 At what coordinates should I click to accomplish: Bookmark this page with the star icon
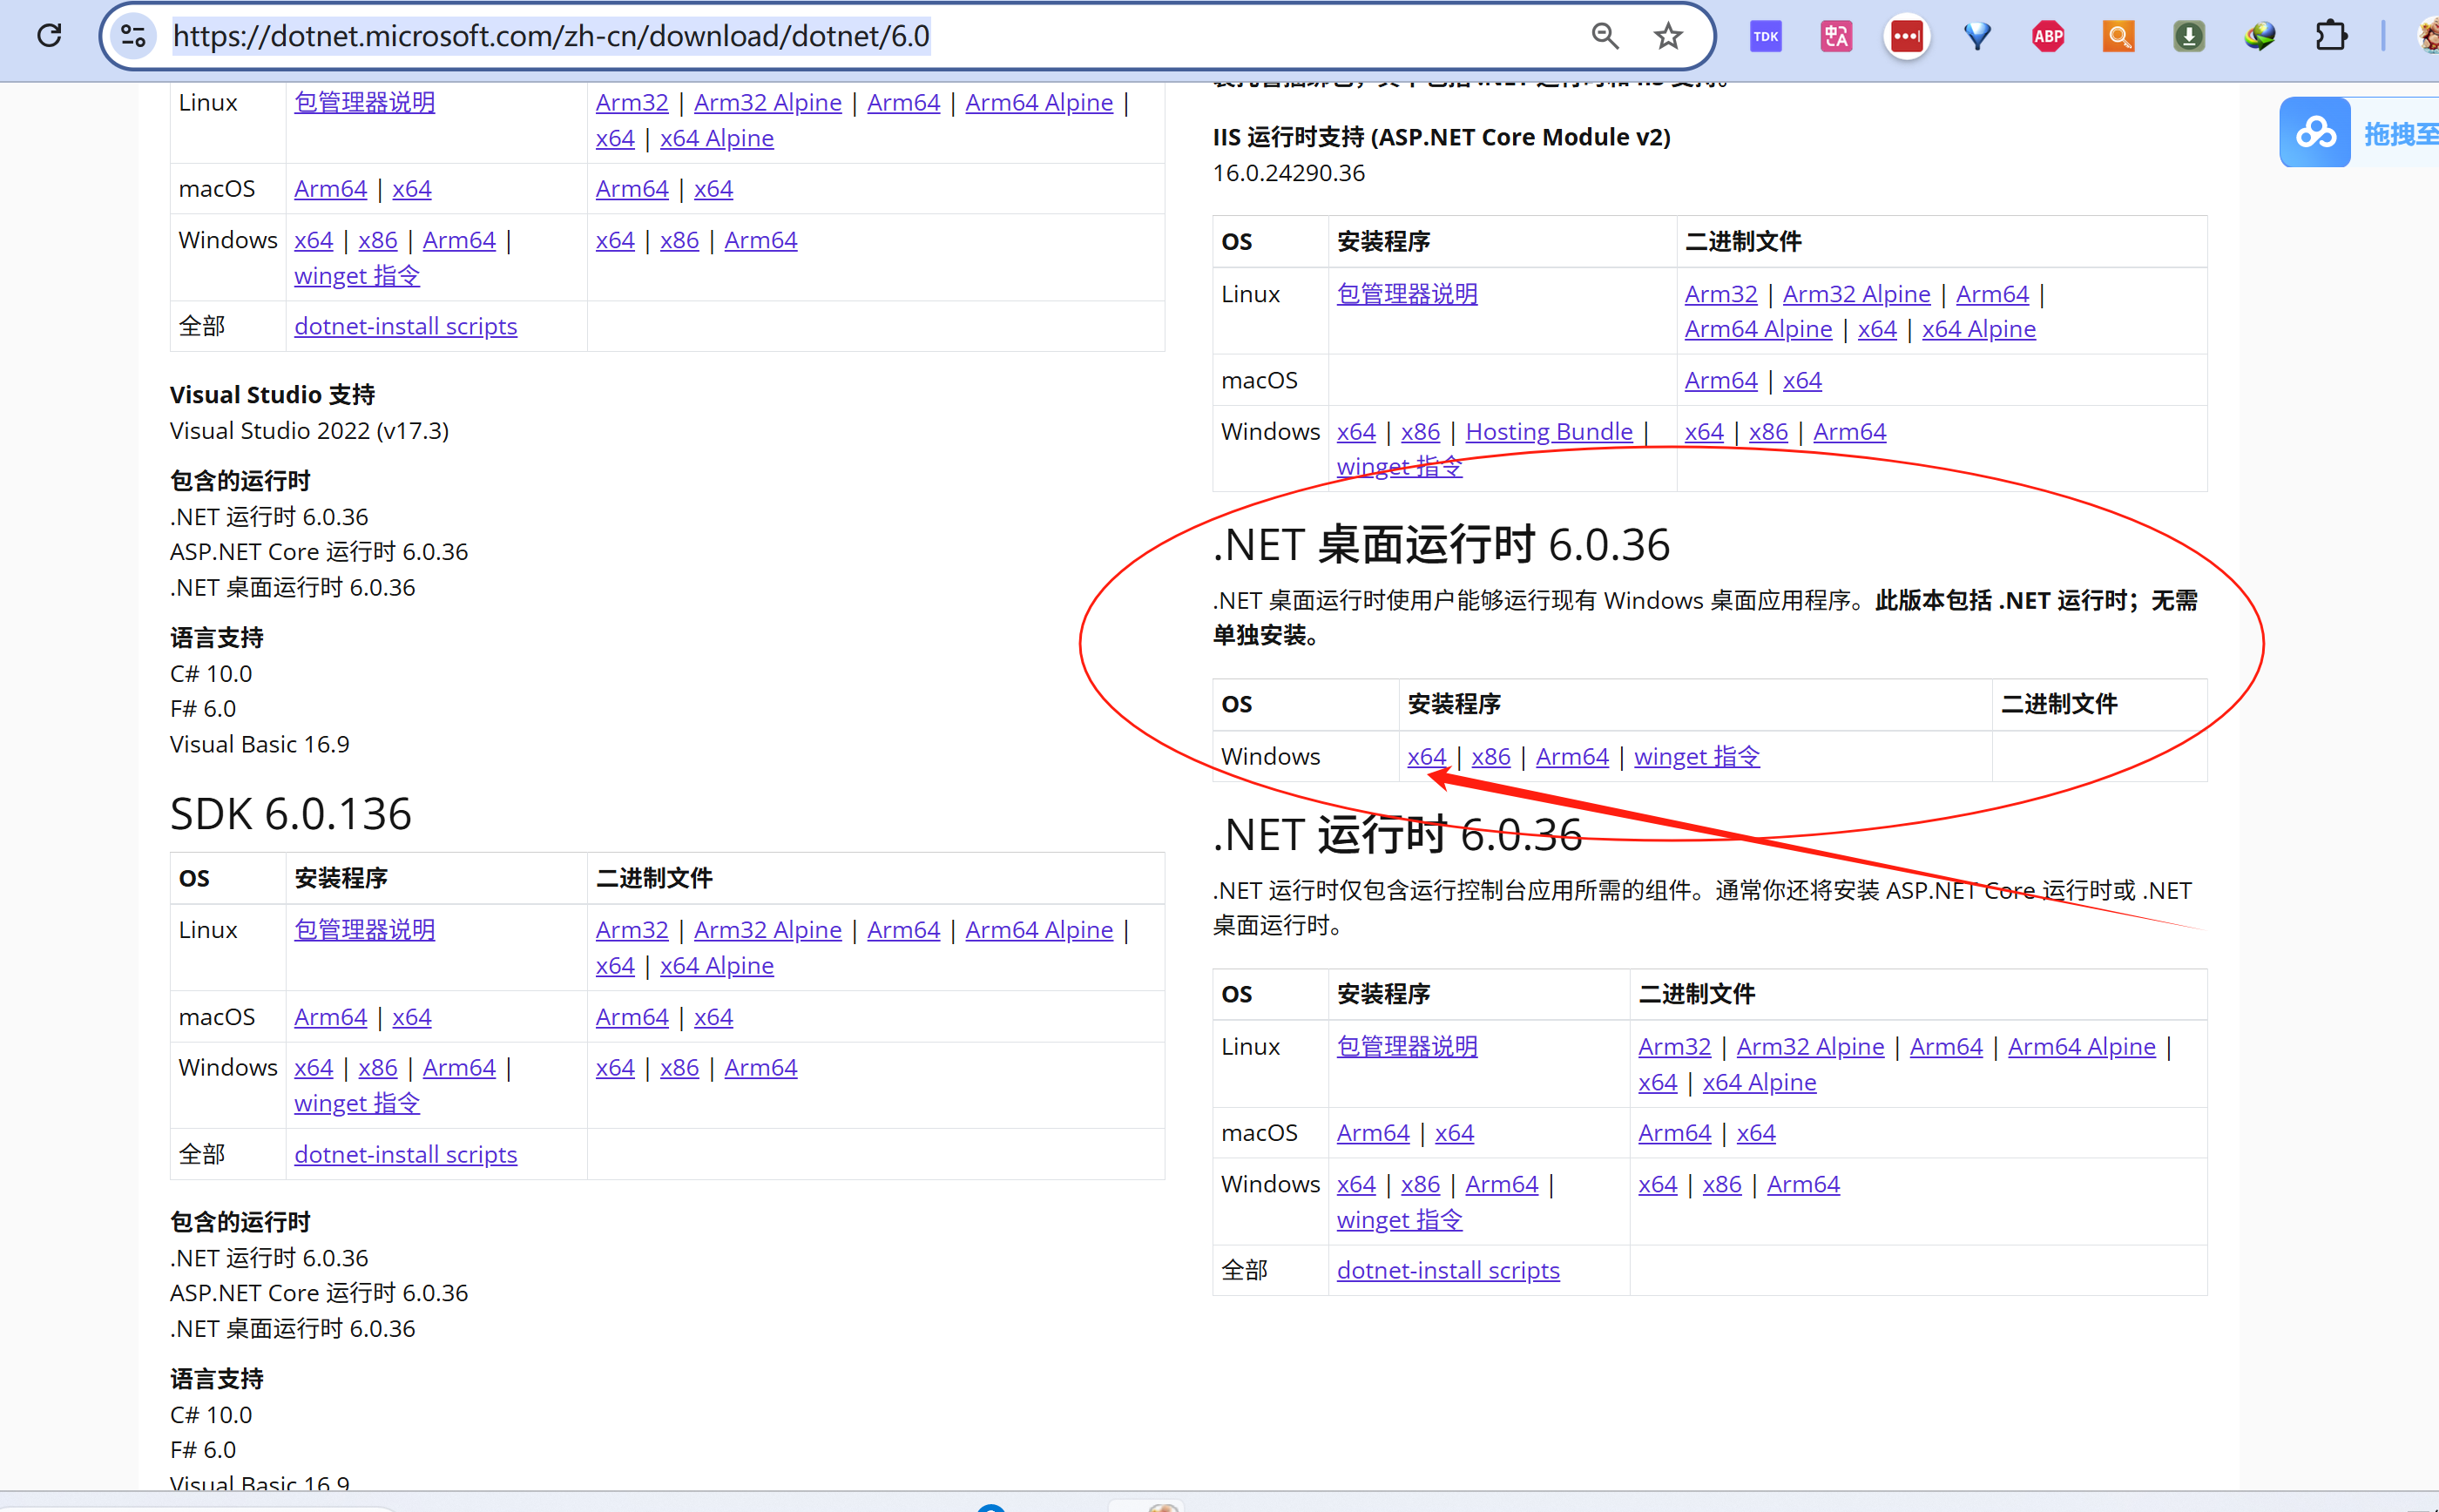tap(1667, 37)
